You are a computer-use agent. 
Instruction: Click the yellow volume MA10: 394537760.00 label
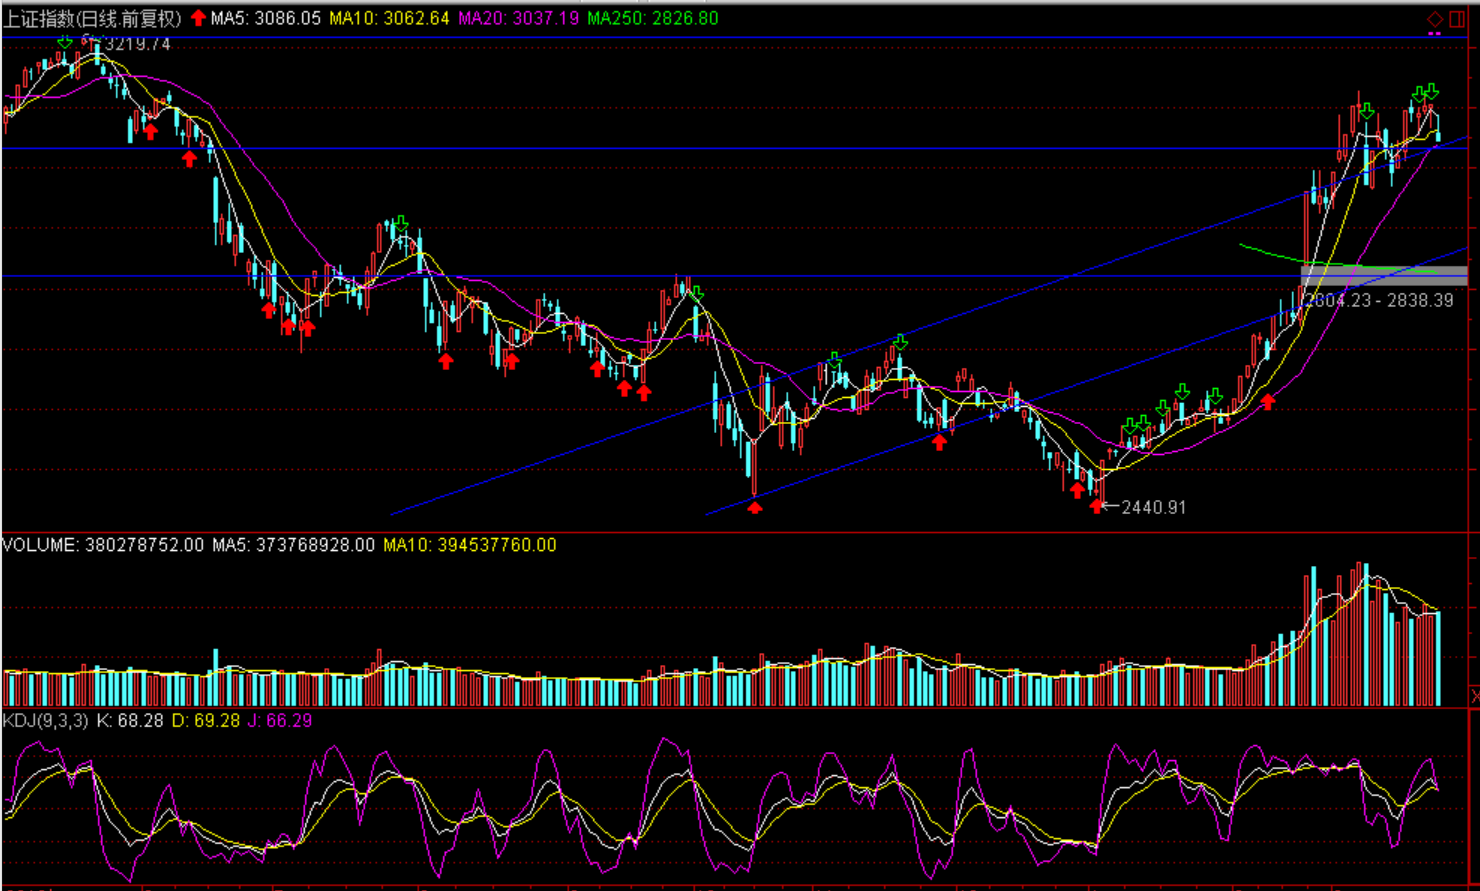[469, 545]
